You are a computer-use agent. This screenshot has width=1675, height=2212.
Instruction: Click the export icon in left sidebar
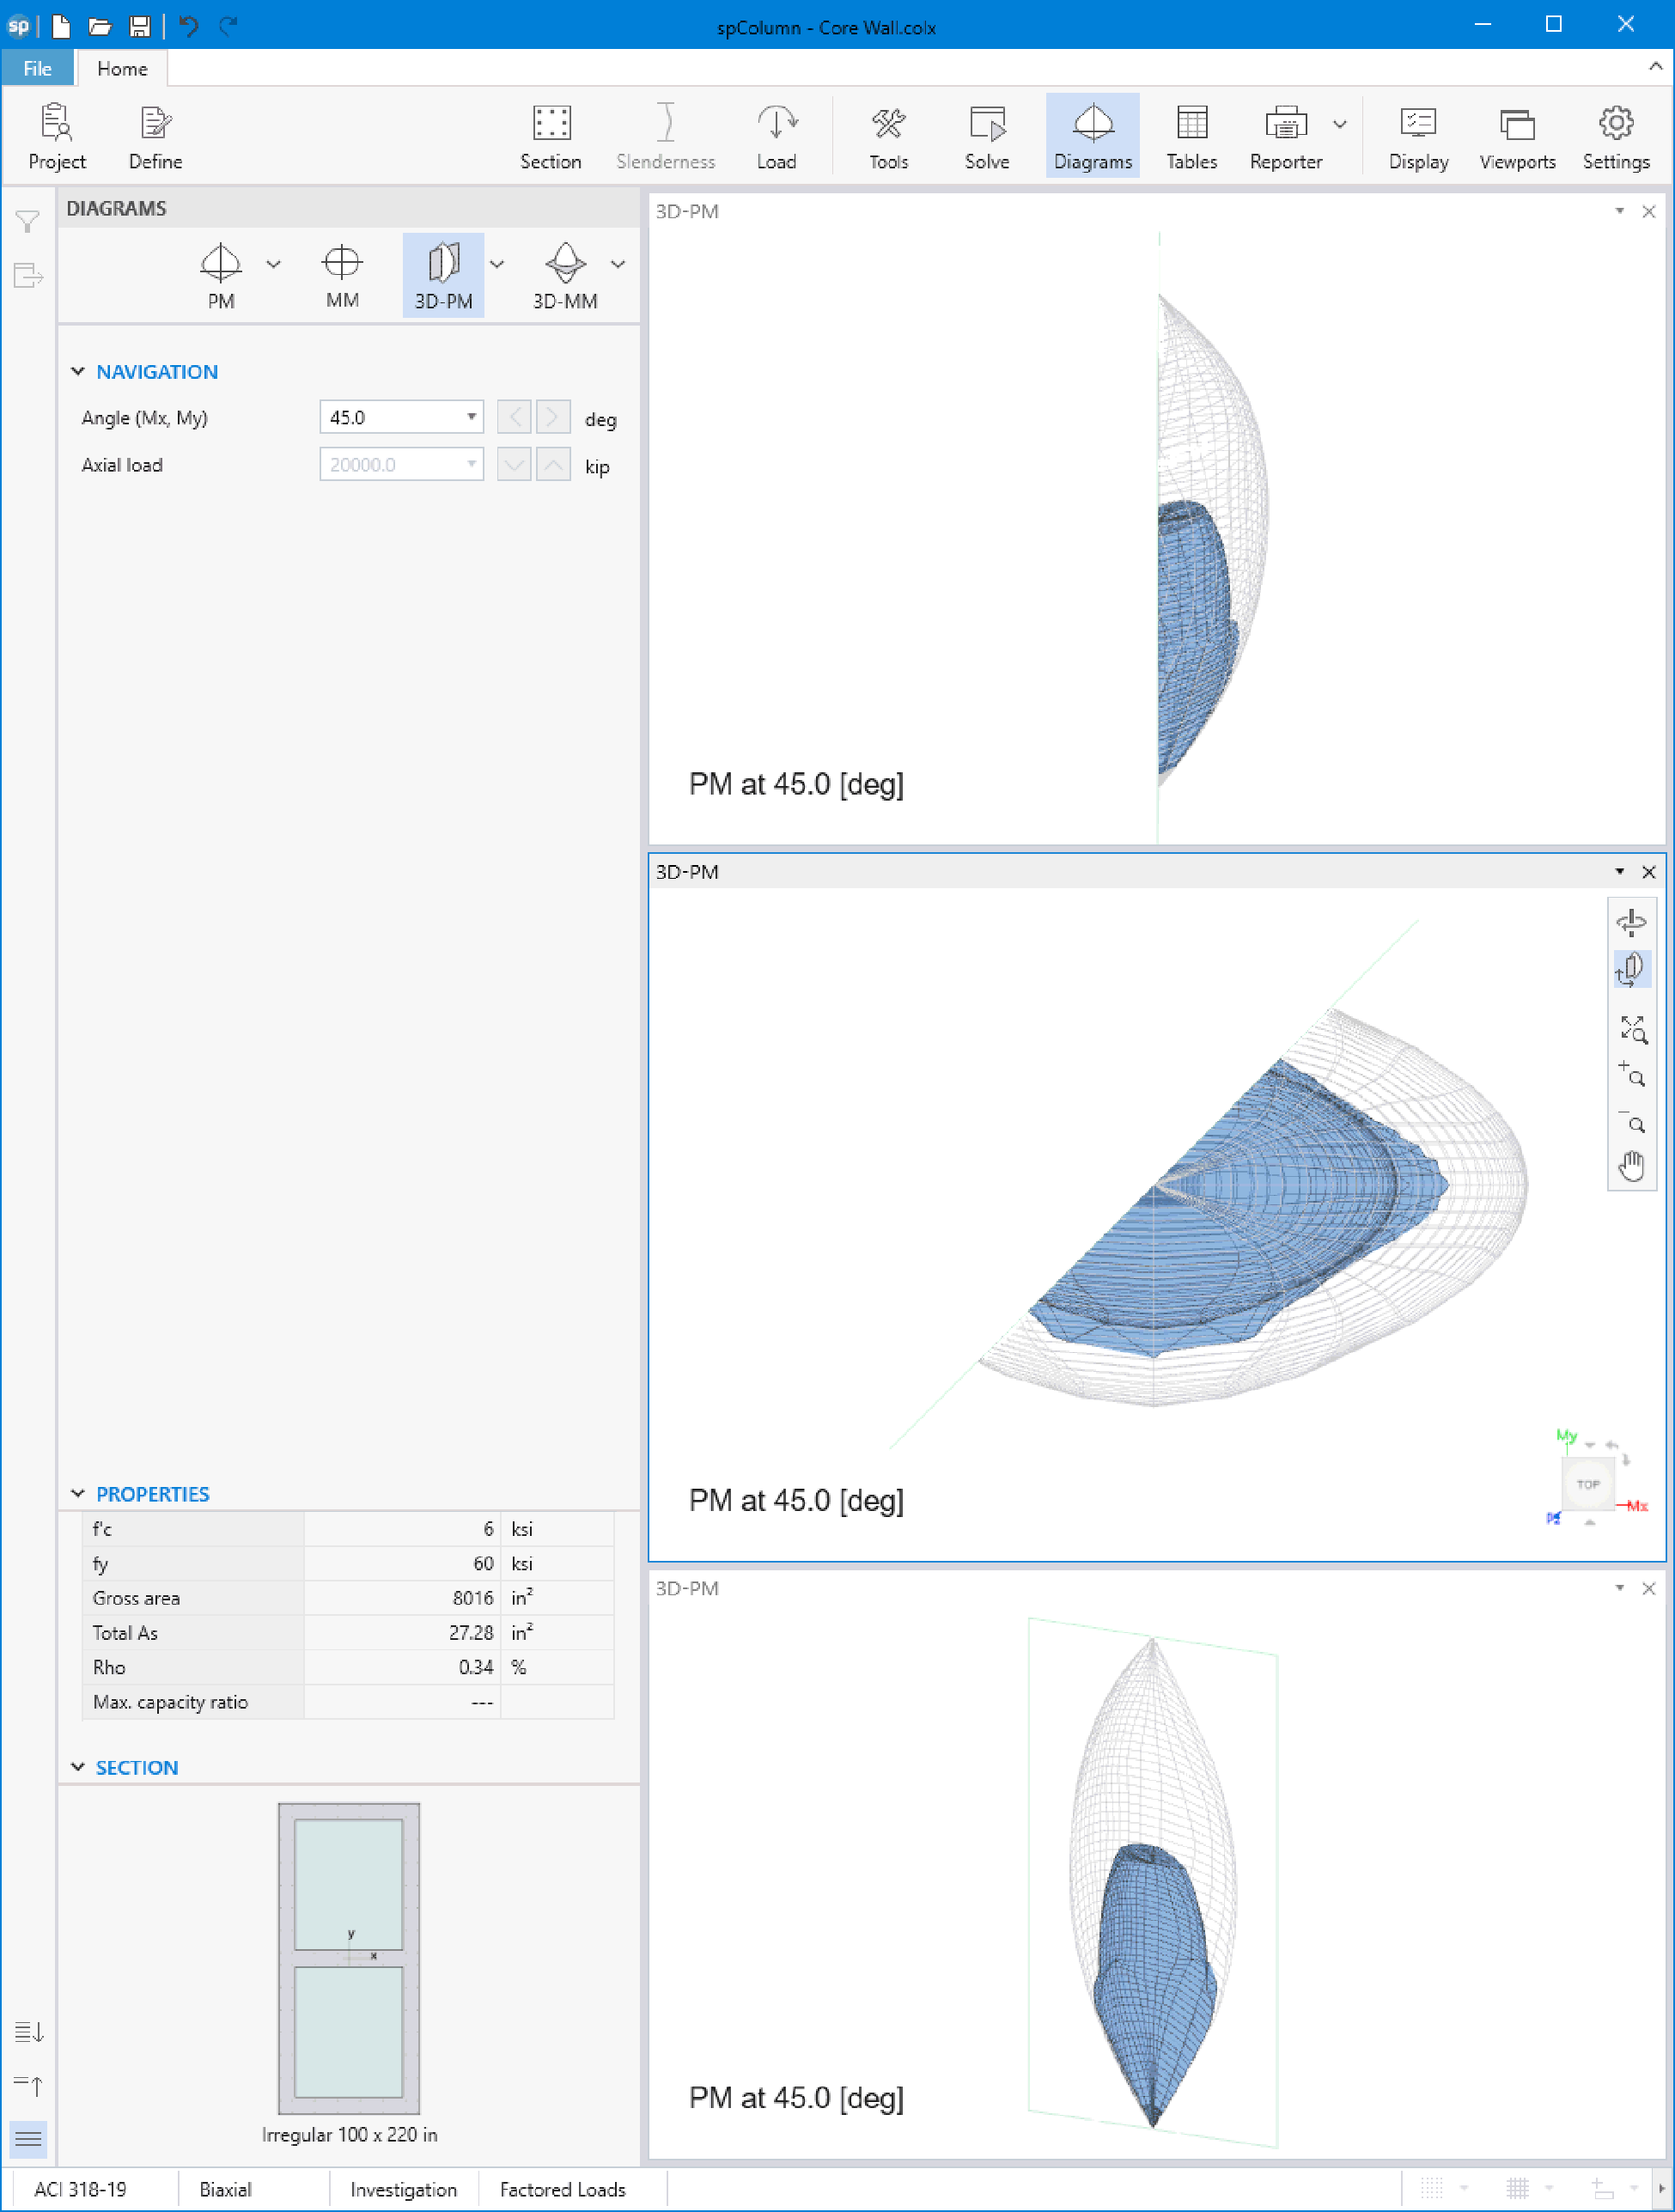click(x=28, y=276)
